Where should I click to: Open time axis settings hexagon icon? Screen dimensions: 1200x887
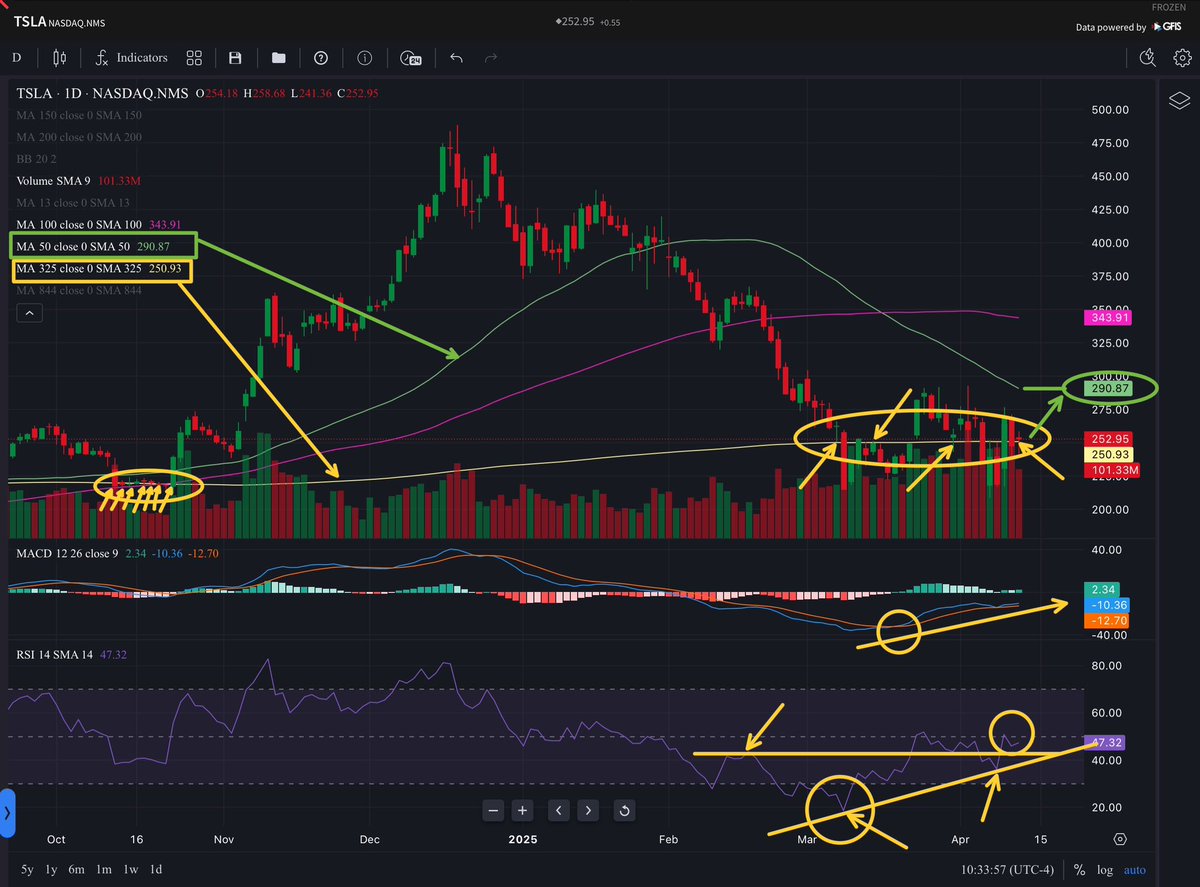click(1119, 839)
